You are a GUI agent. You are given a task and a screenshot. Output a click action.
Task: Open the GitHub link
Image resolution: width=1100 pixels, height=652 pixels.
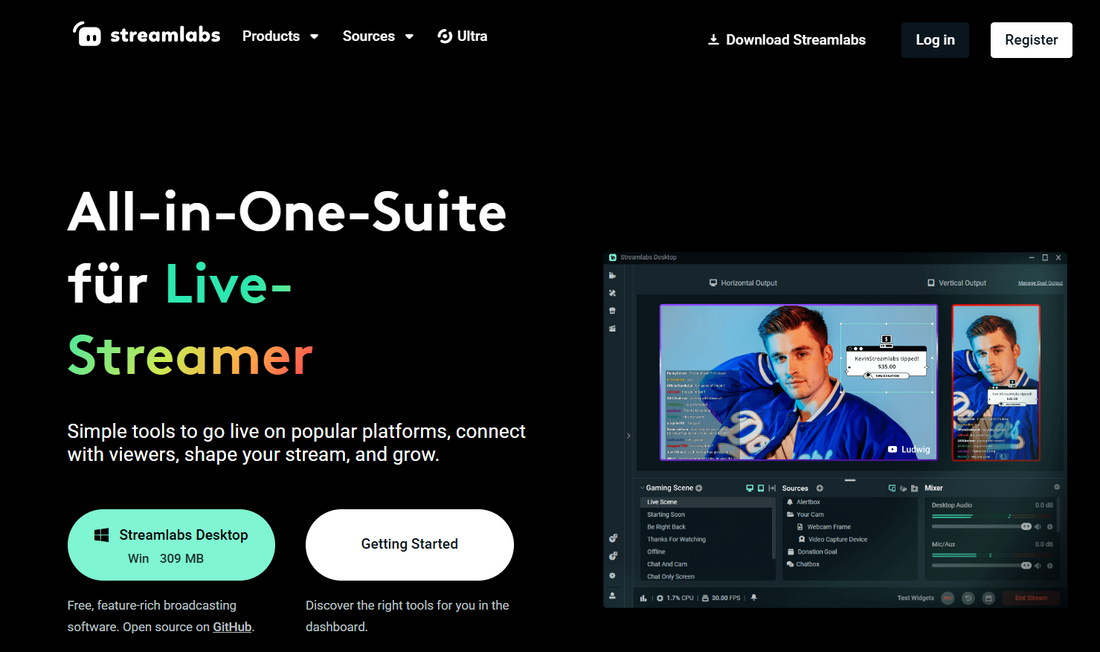[232, 627]
